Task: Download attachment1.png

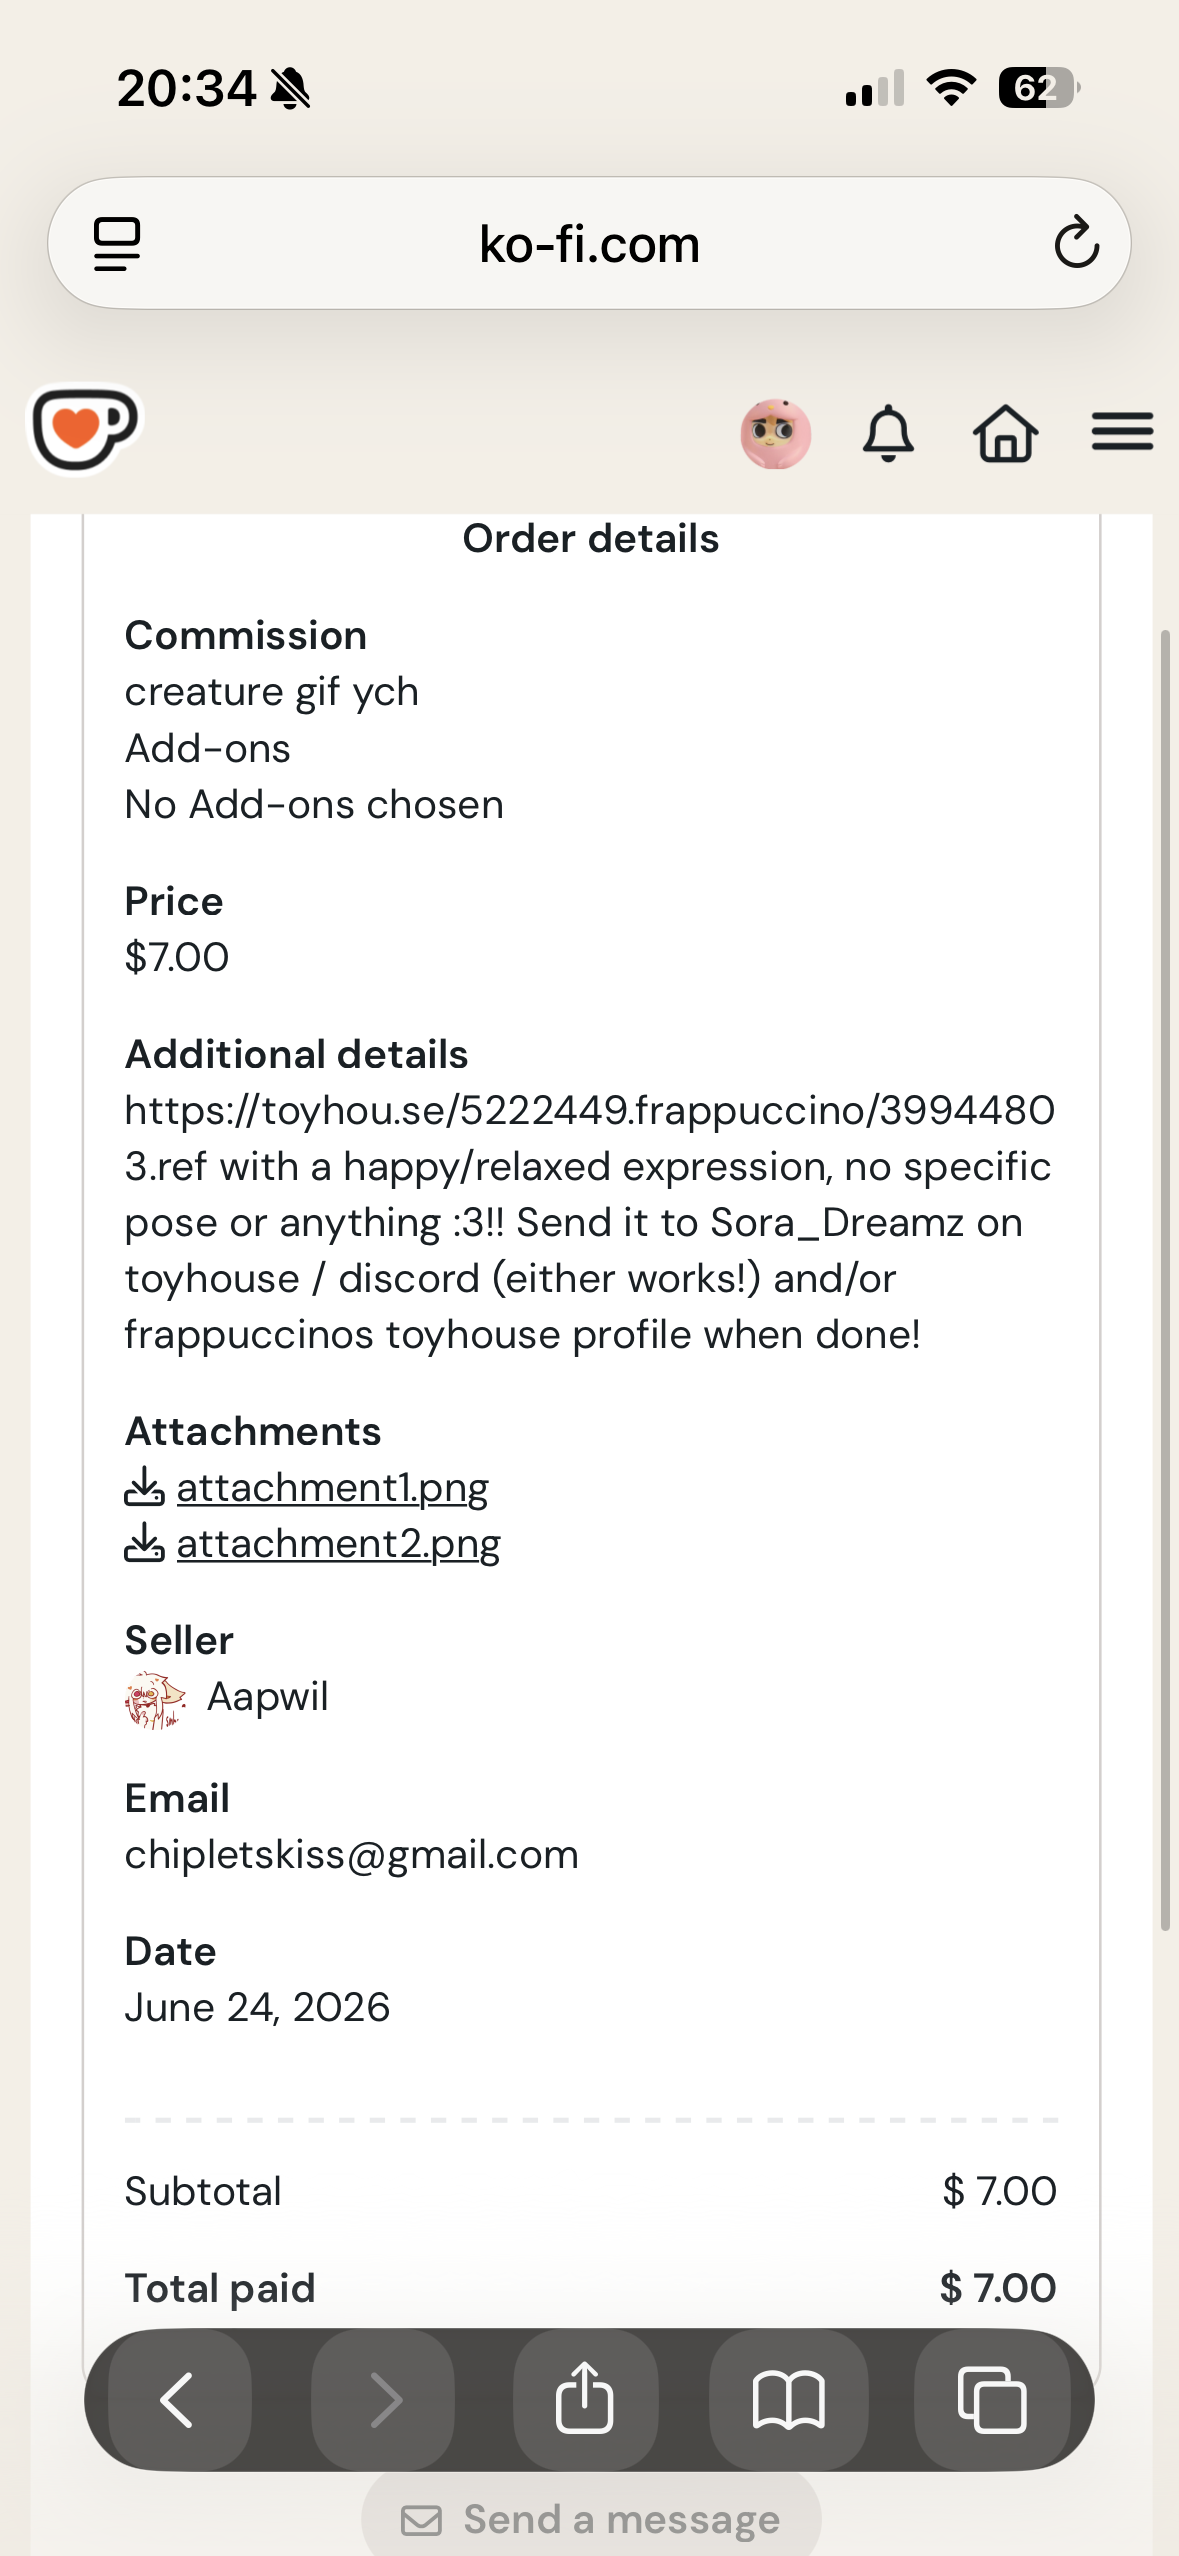Action: 332,1487
